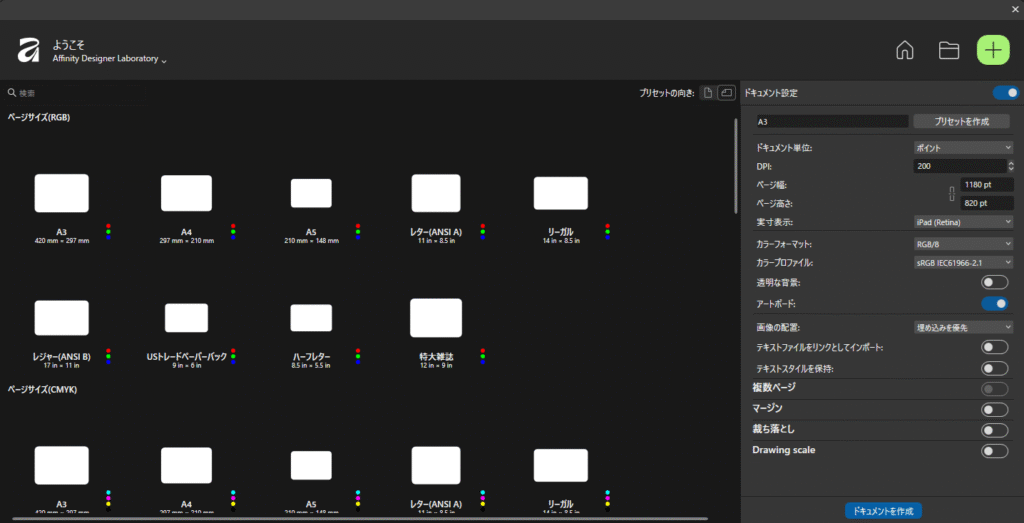Click the page width/height link icon
The height and width of the screenshot is (523, 1024).
coord(951,194)
